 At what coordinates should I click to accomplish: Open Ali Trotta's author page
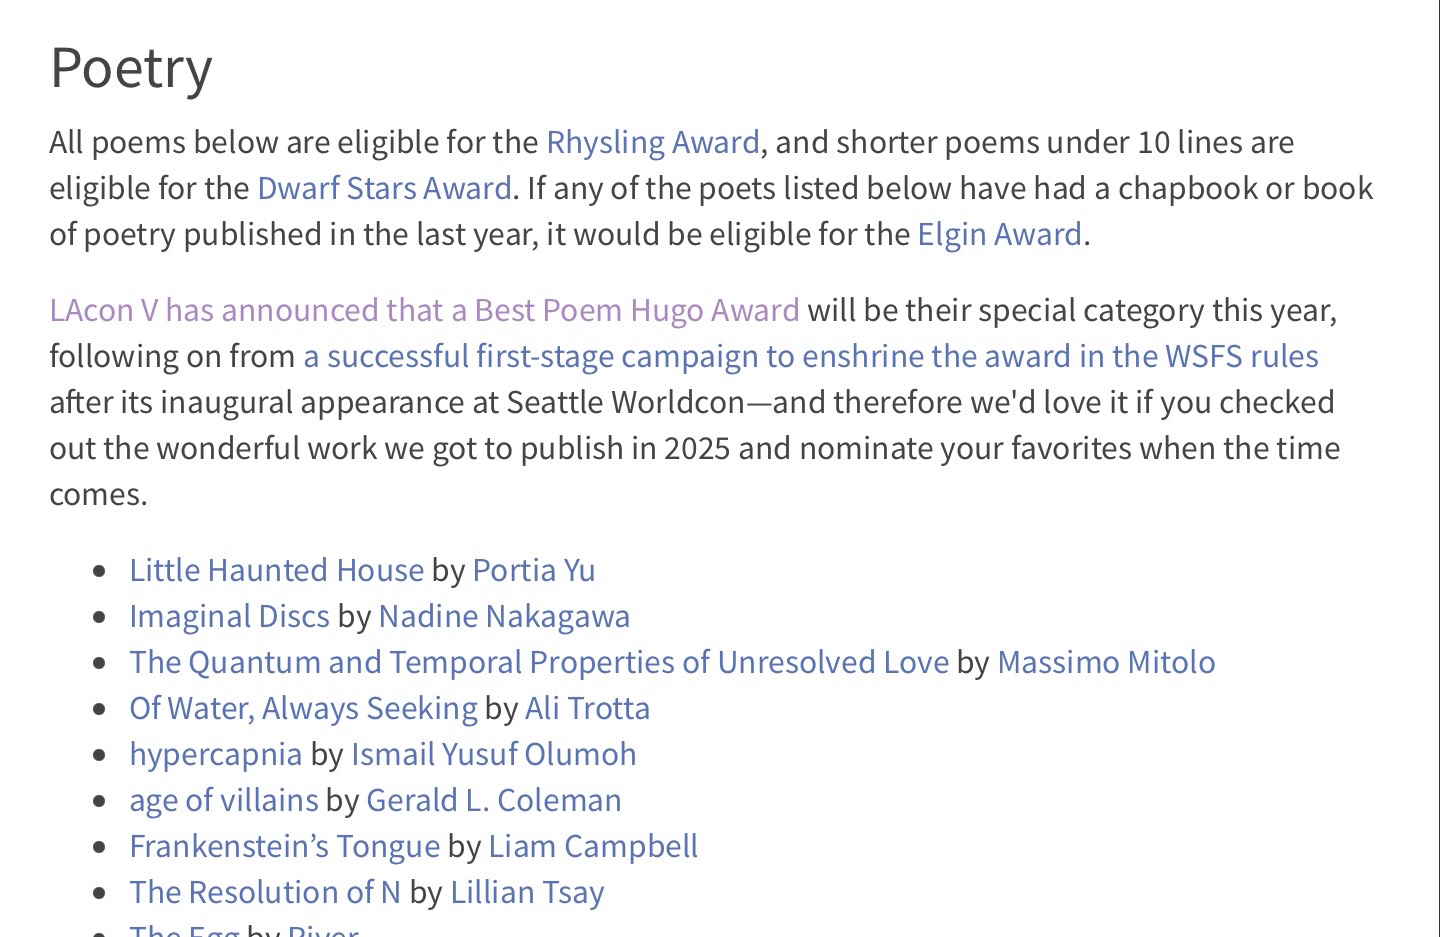(x=587, y=709)
